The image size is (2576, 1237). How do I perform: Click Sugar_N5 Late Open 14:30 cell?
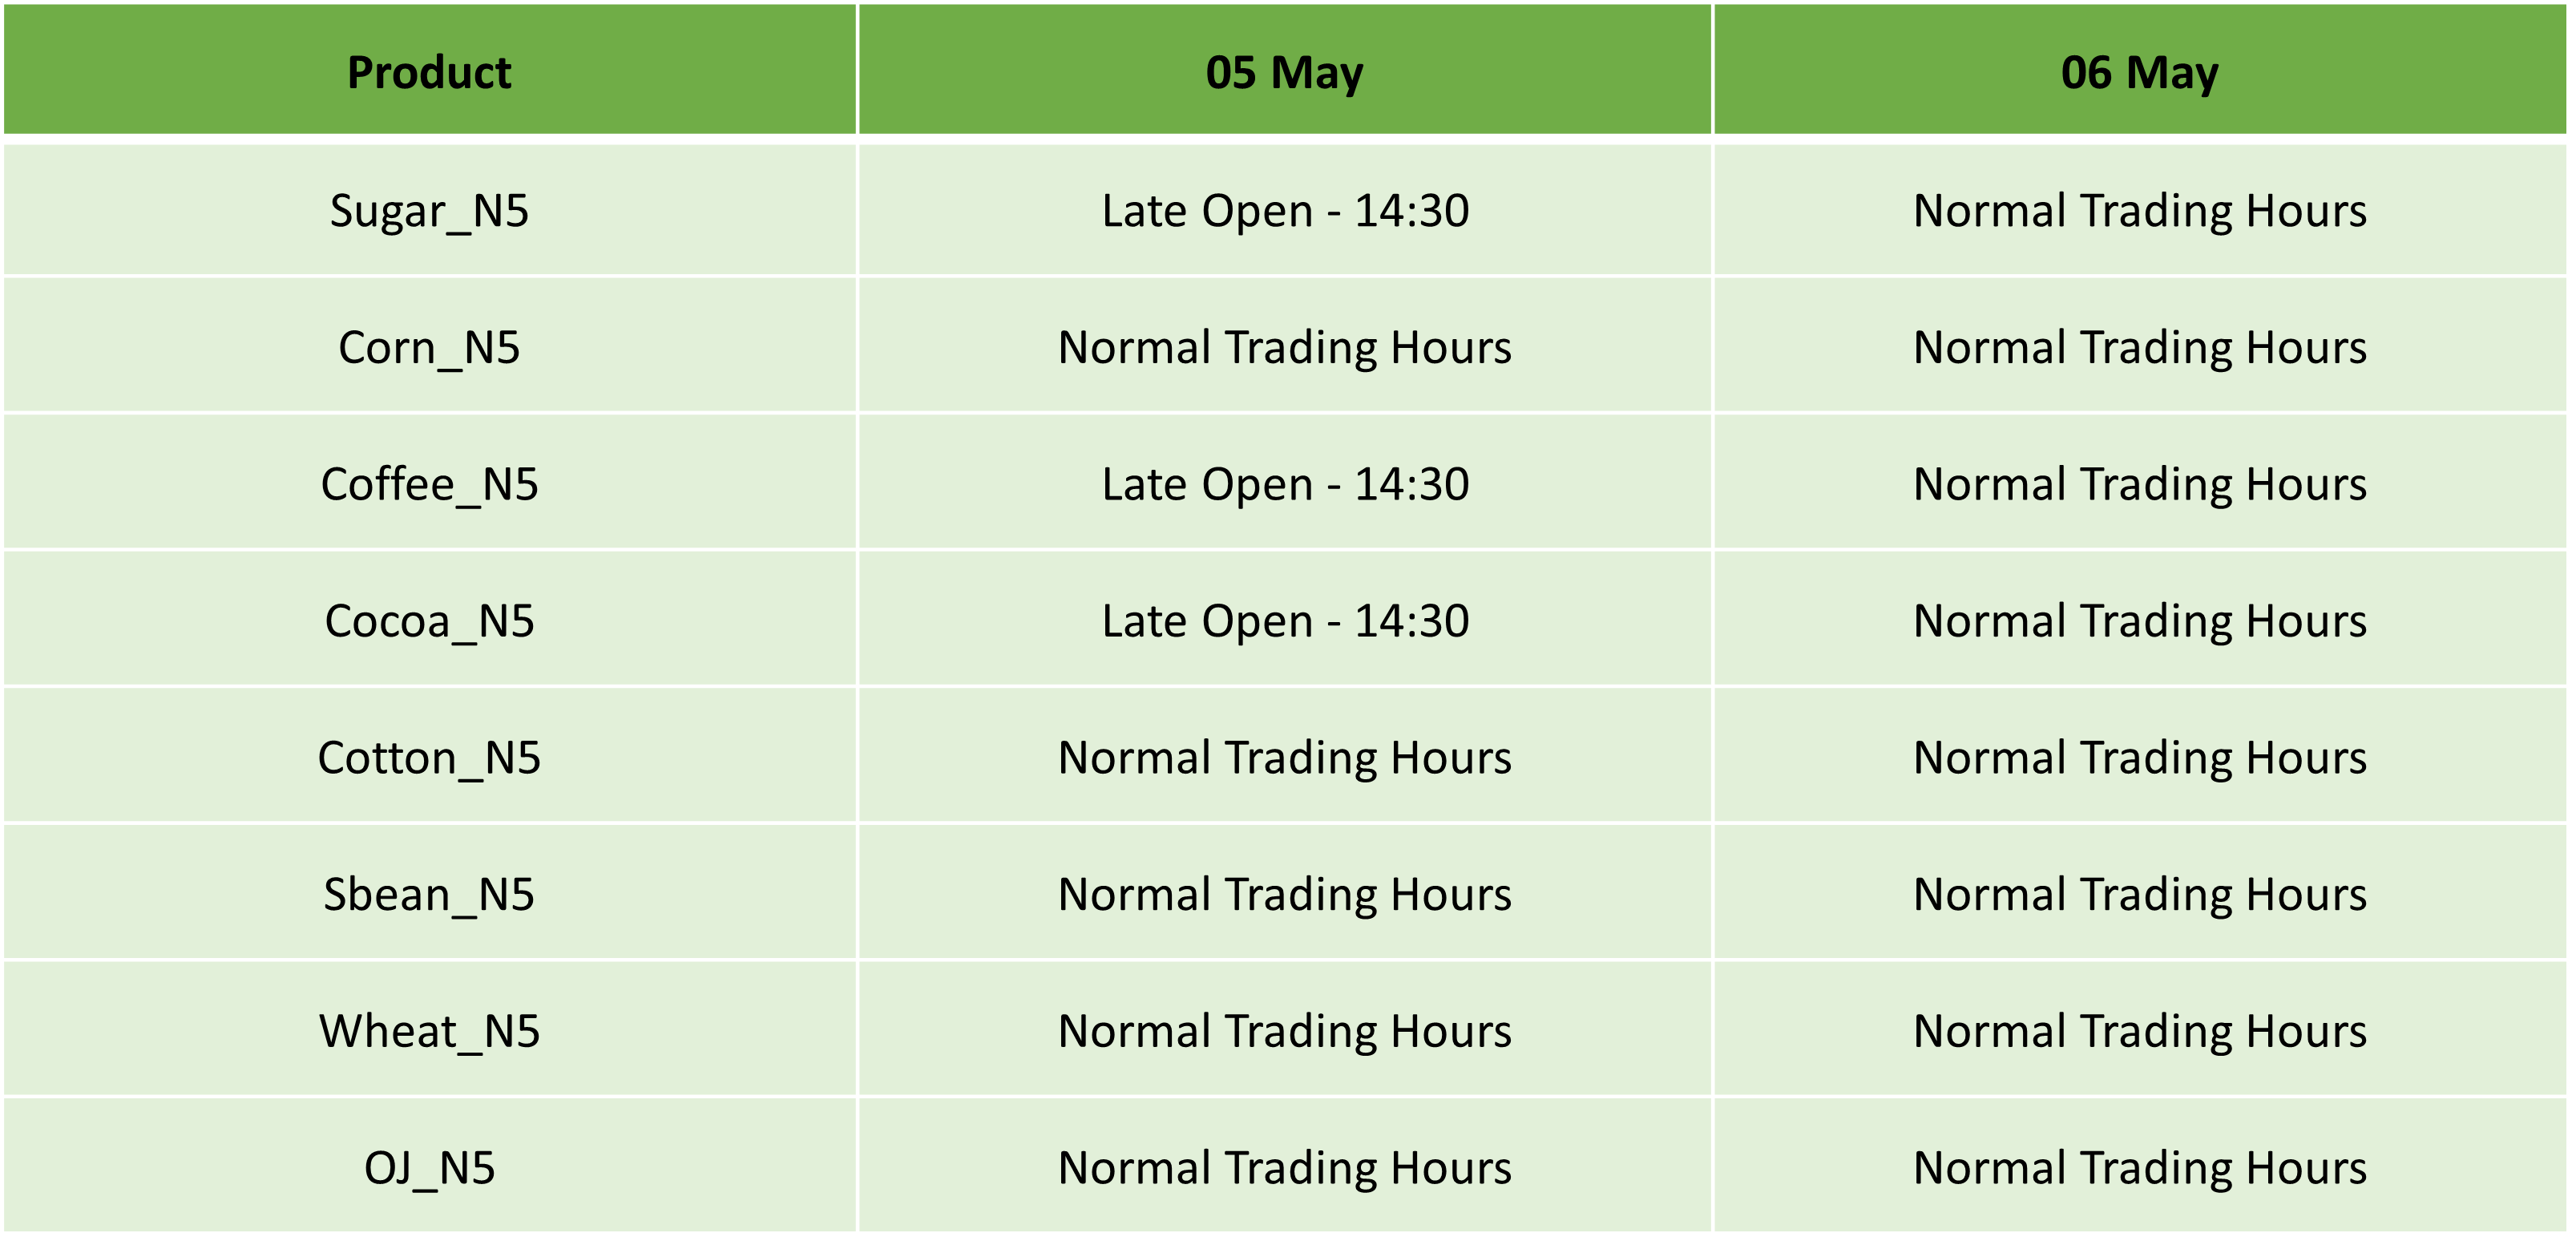tap(1285, 210)
